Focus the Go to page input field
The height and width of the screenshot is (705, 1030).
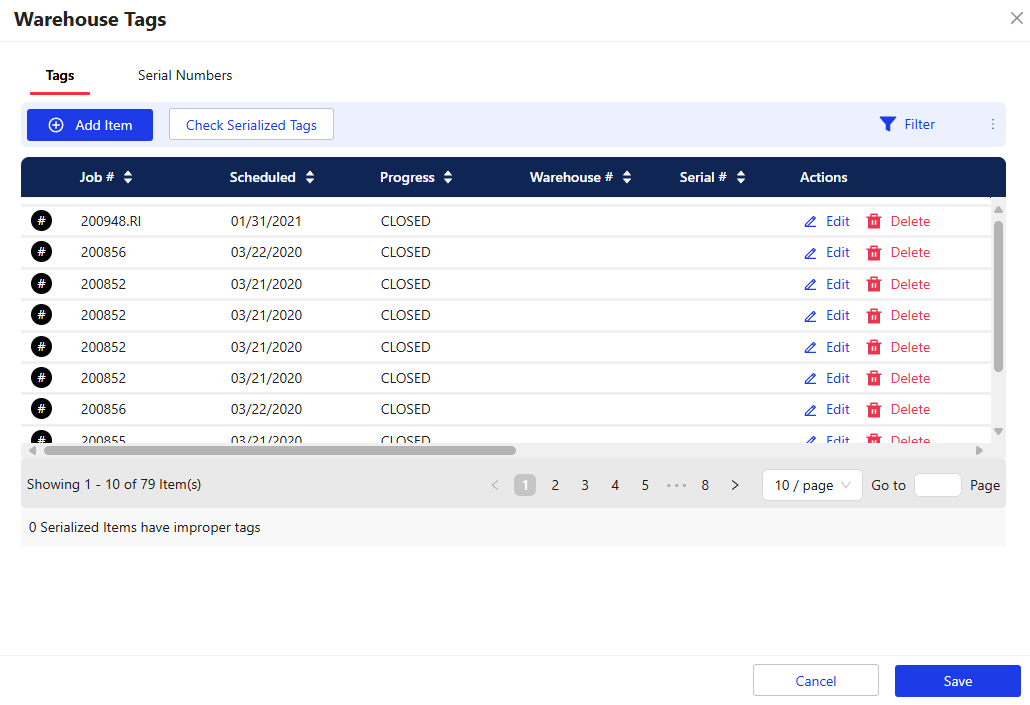point(937,485)
